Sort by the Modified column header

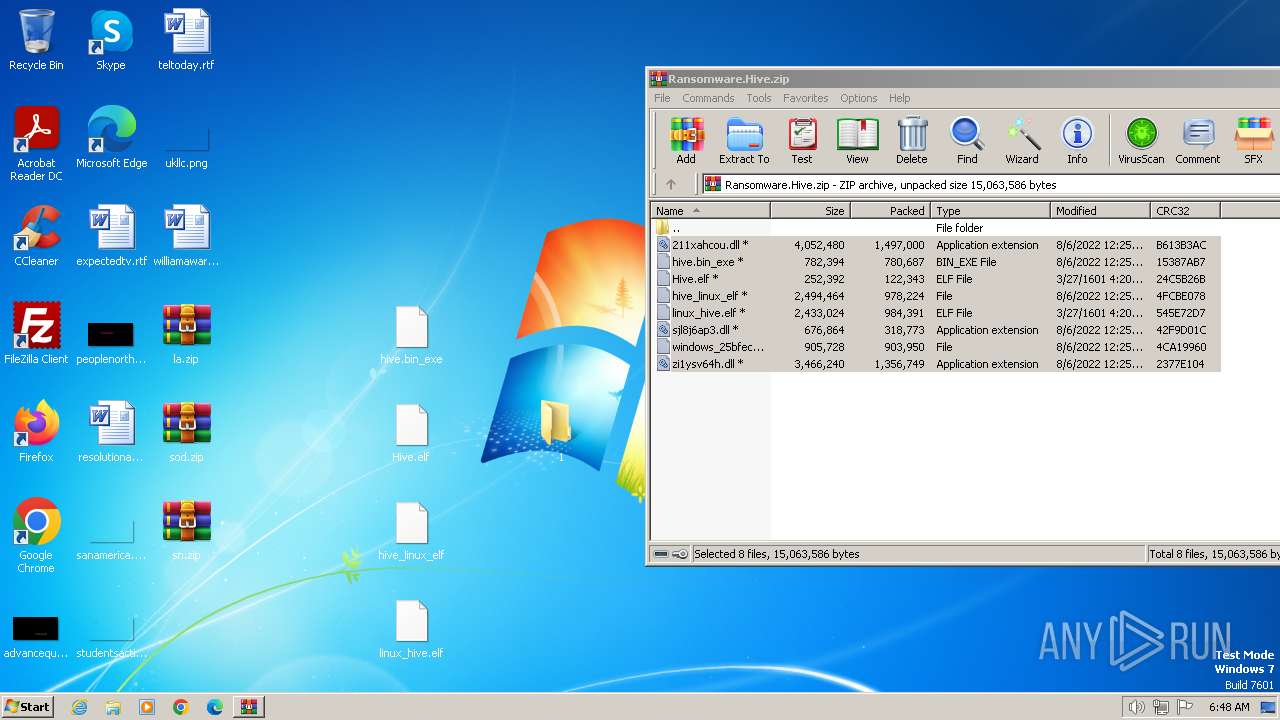click(x=1100, y=211)
